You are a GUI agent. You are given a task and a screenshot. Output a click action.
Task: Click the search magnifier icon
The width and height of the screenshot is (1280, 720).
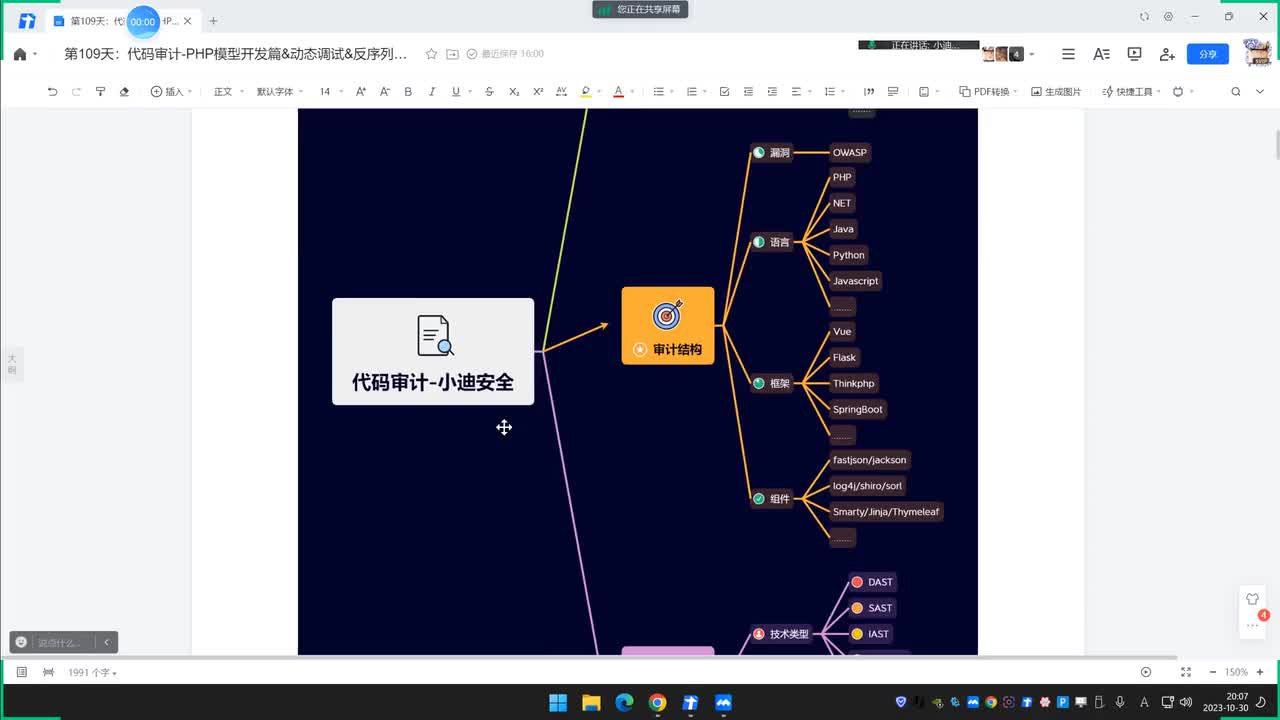coord(1236,92)
